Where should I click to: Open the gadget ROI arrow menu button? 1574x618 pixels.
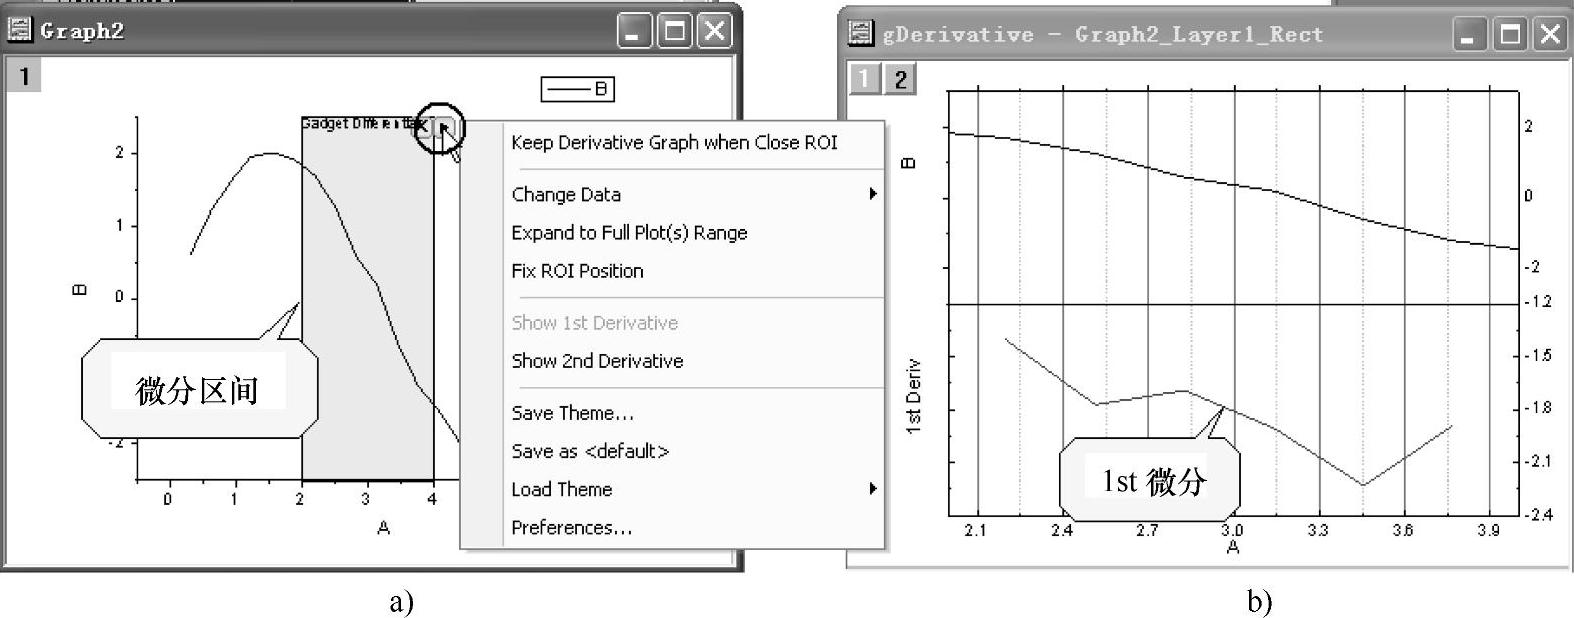444,126
